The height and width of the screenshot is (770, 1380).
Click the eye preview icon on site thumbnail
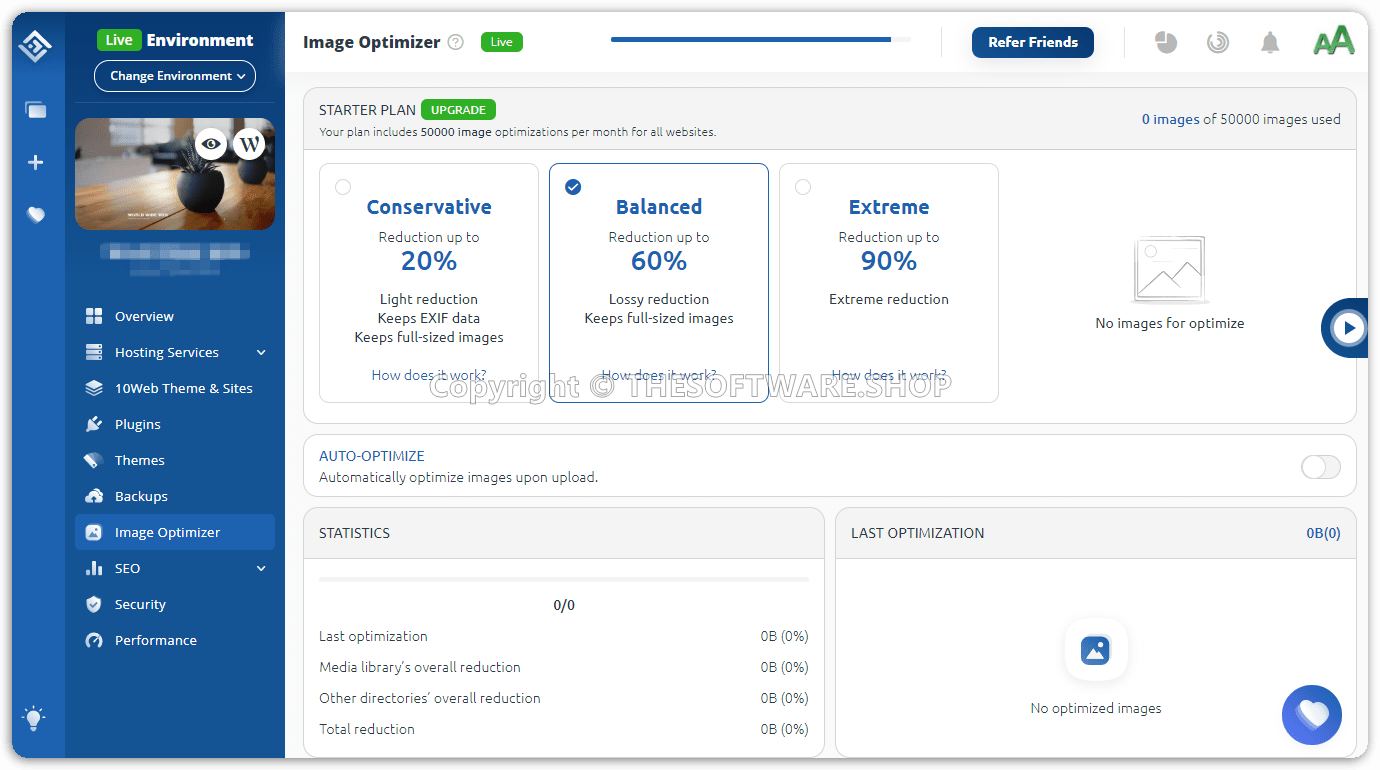[x=210, y=144]
